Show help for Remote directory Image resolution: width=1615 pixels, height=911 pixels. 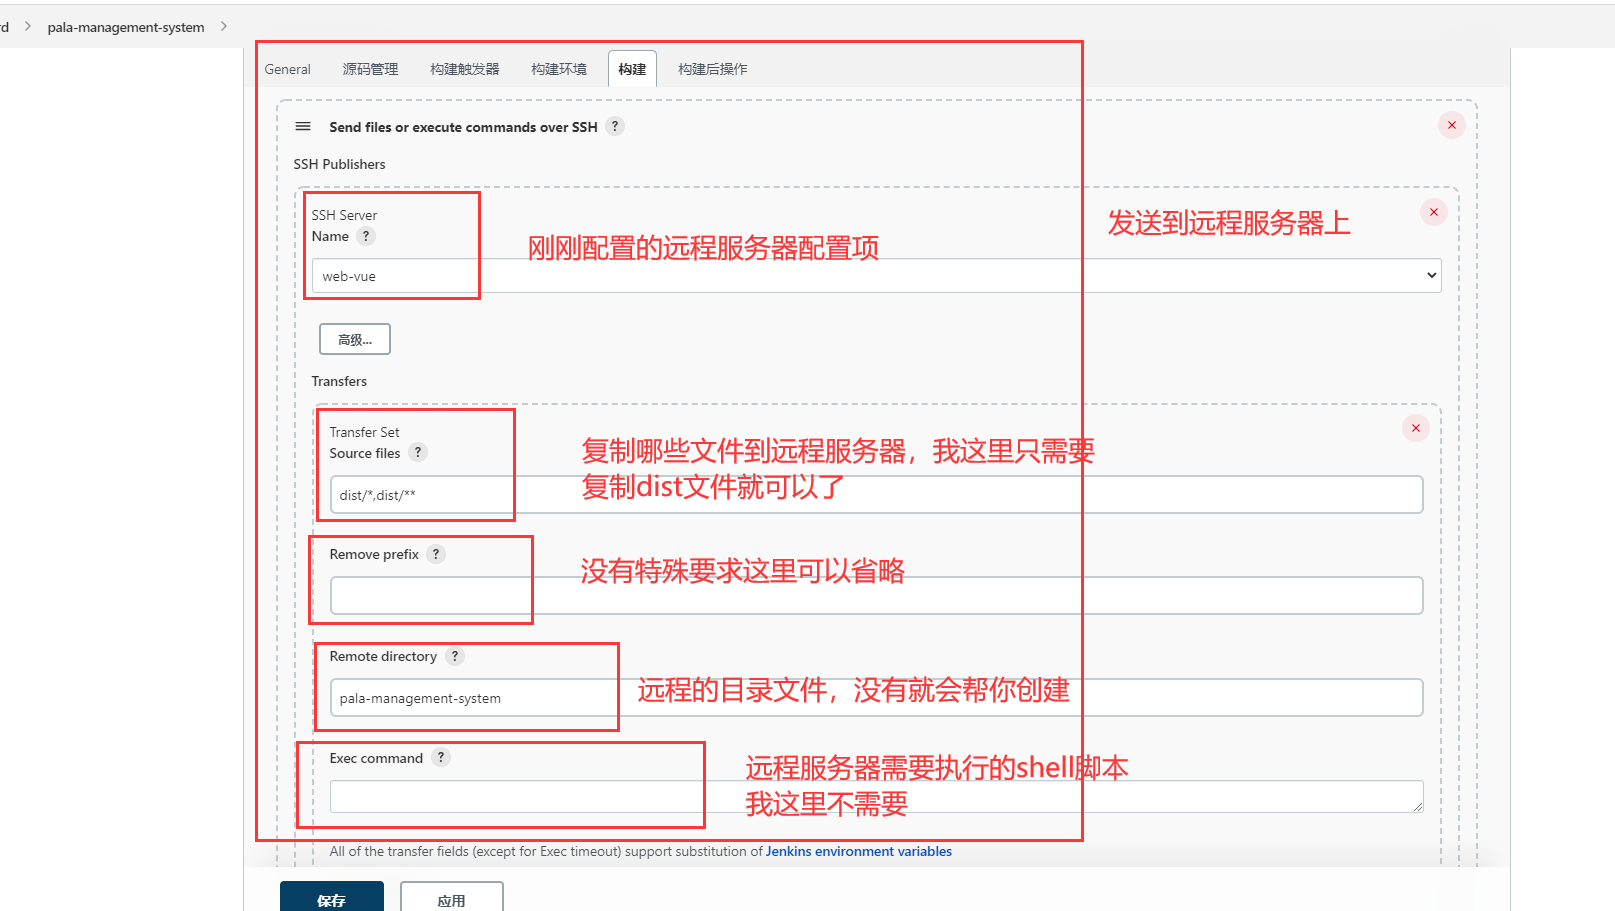455,656
